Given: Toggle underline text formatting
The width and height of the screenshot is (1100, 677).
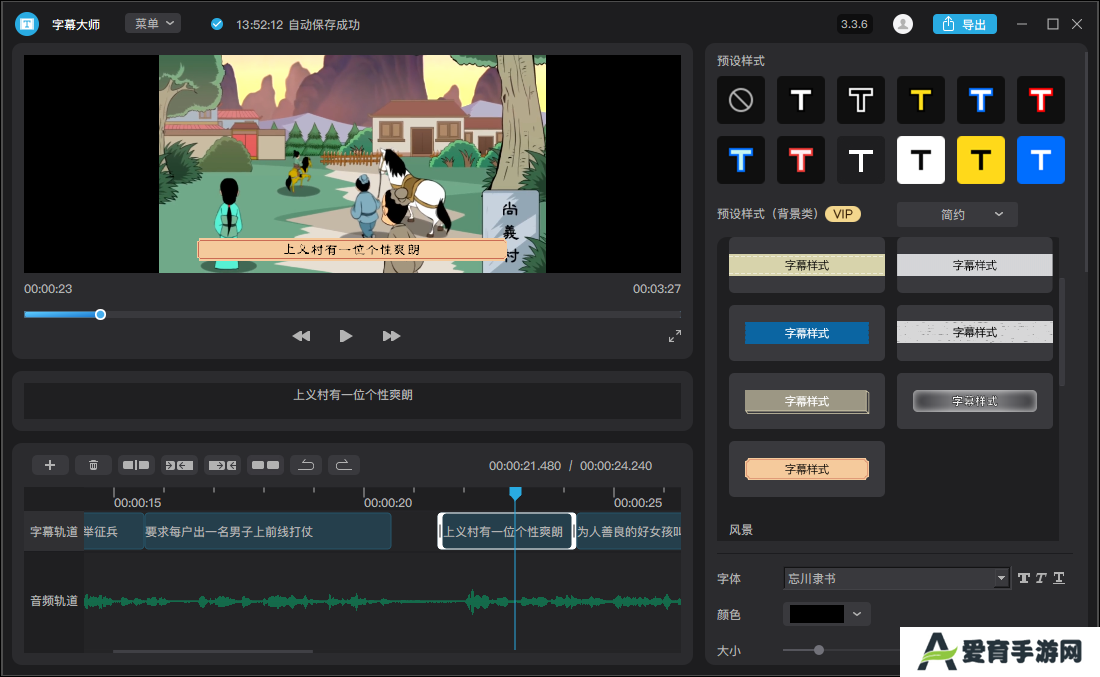Looking at the screenshot, I should pos(1059,578).
